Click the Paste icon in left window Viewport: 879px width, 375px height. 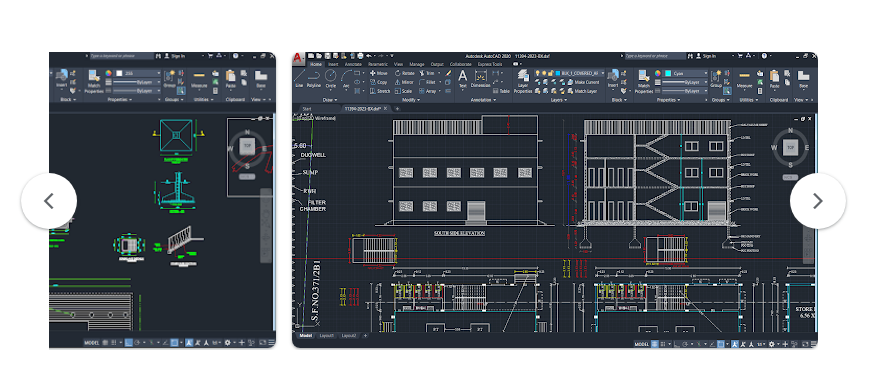click(x=230, y=79)
